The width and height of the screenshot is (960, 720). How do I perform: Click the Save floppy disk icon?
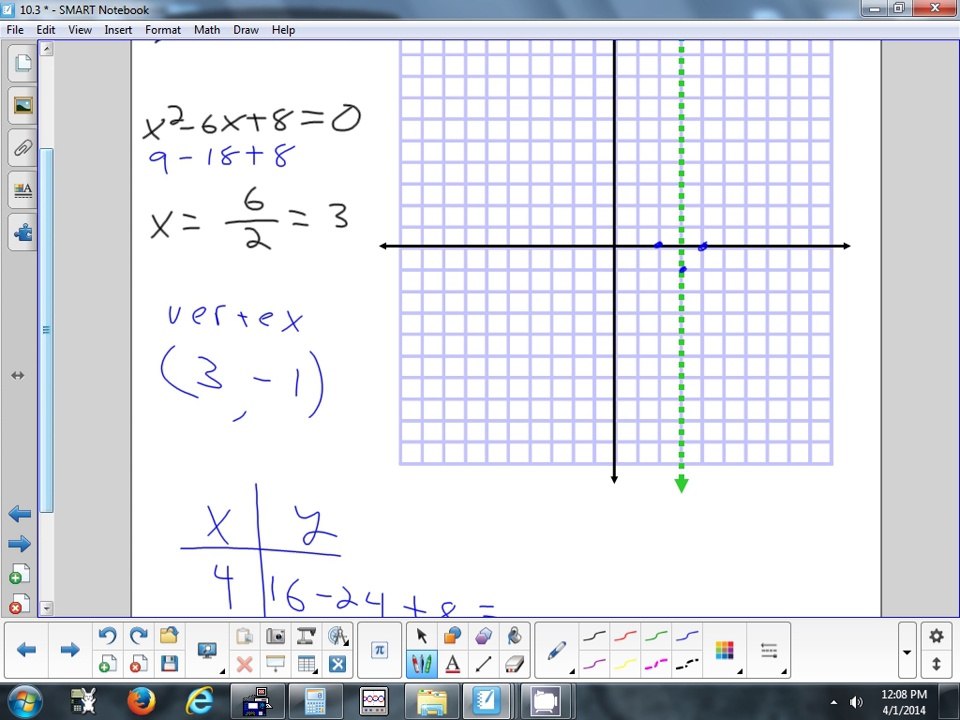169,664
